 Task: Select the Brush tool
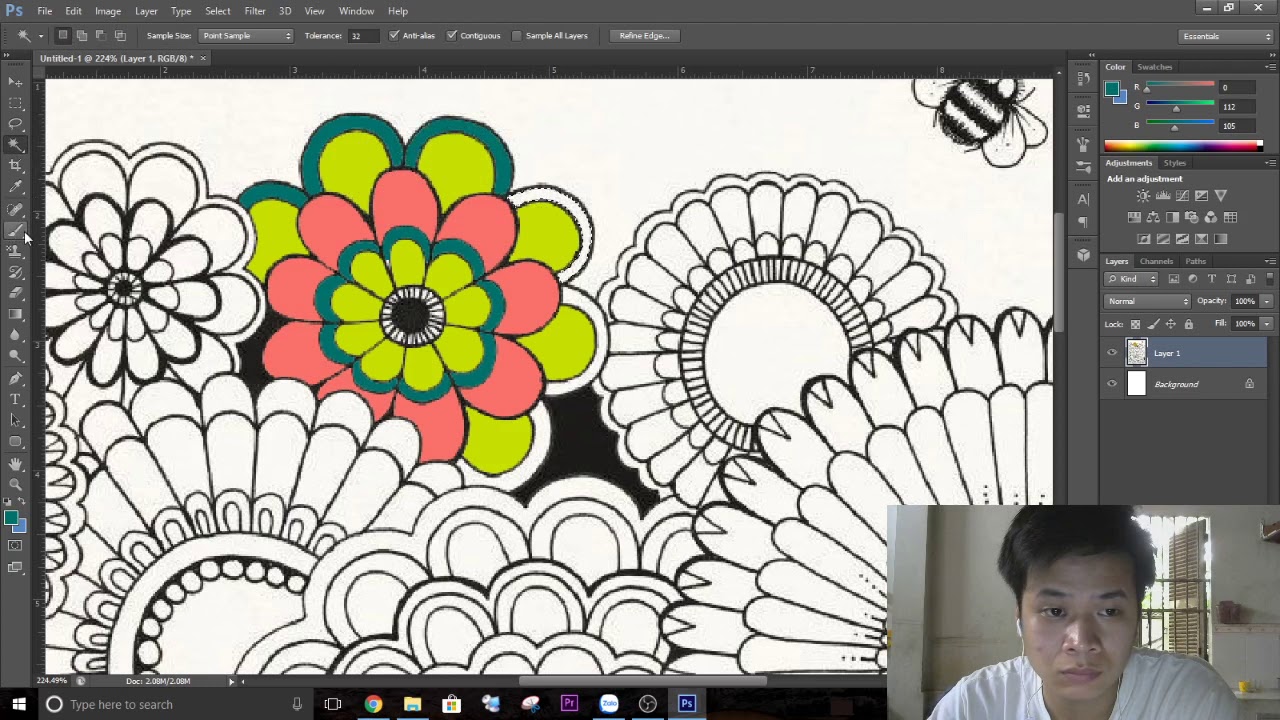coord(15,230)
